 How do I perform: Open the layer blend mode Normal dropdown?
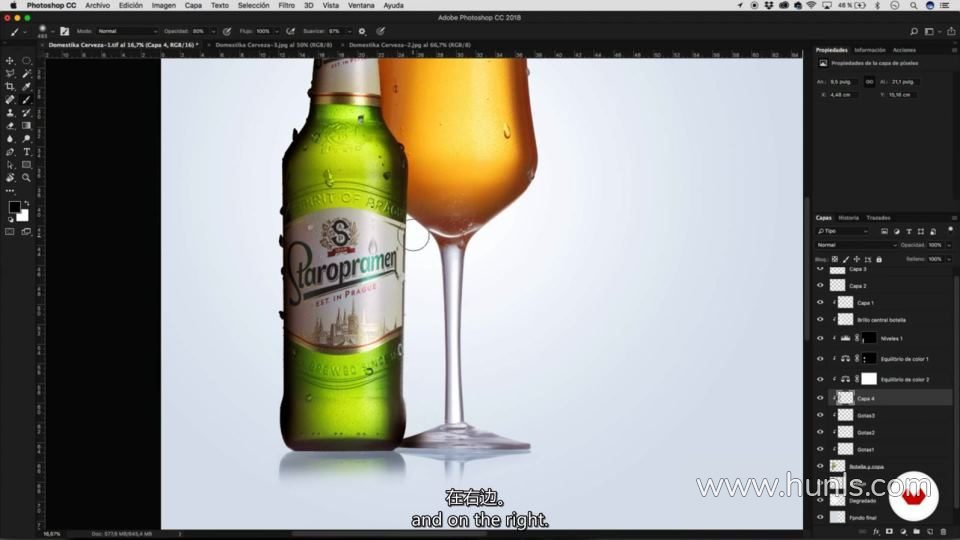coord(856,245)
